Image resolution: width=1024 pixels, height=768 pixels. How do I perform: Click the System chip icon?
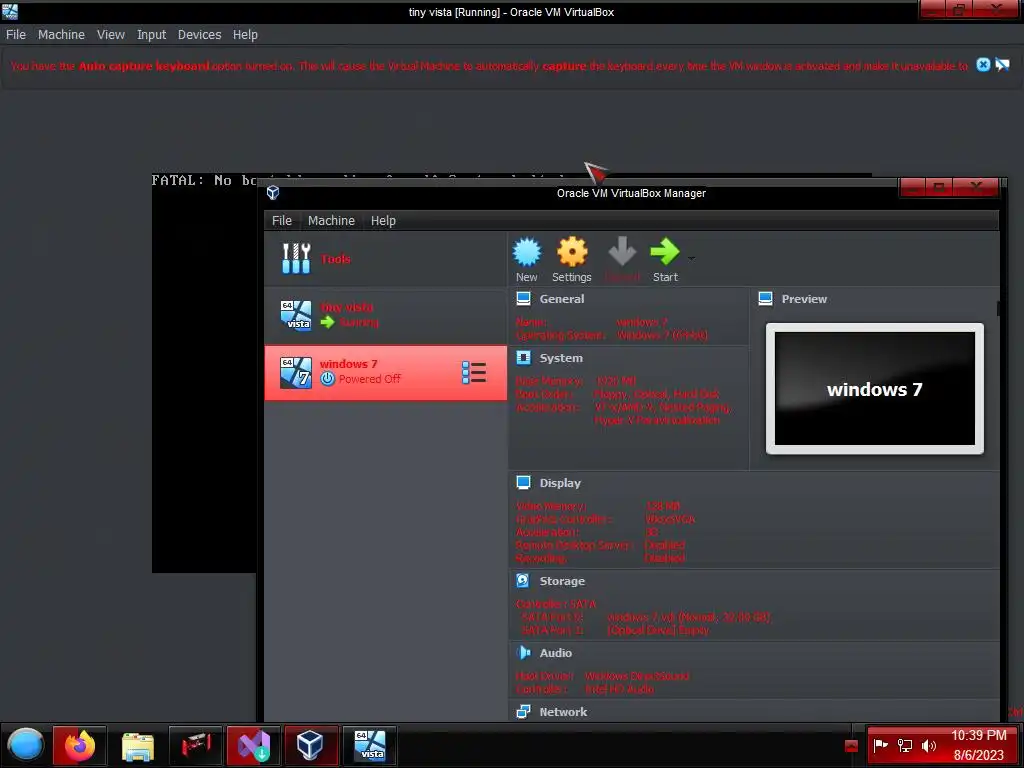click(x=523, y=357)
